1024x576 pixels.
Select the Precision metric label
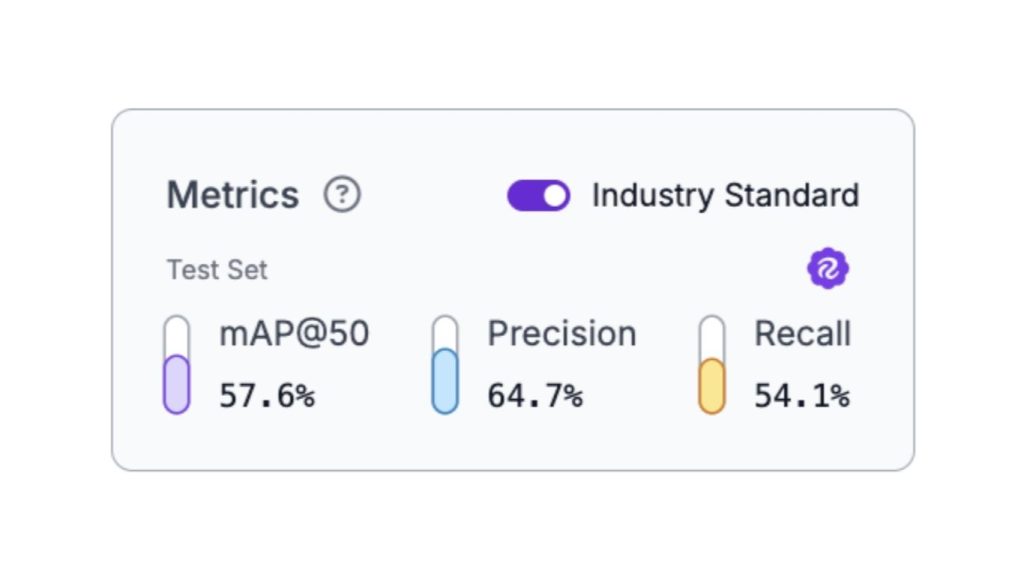[561, 334]
